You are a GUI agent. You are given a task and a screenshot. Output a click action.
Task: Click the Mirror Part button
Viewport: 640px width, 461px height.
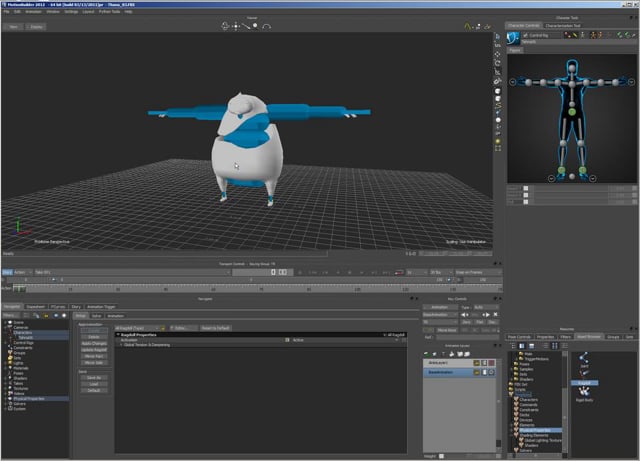(x=94, y=356)
